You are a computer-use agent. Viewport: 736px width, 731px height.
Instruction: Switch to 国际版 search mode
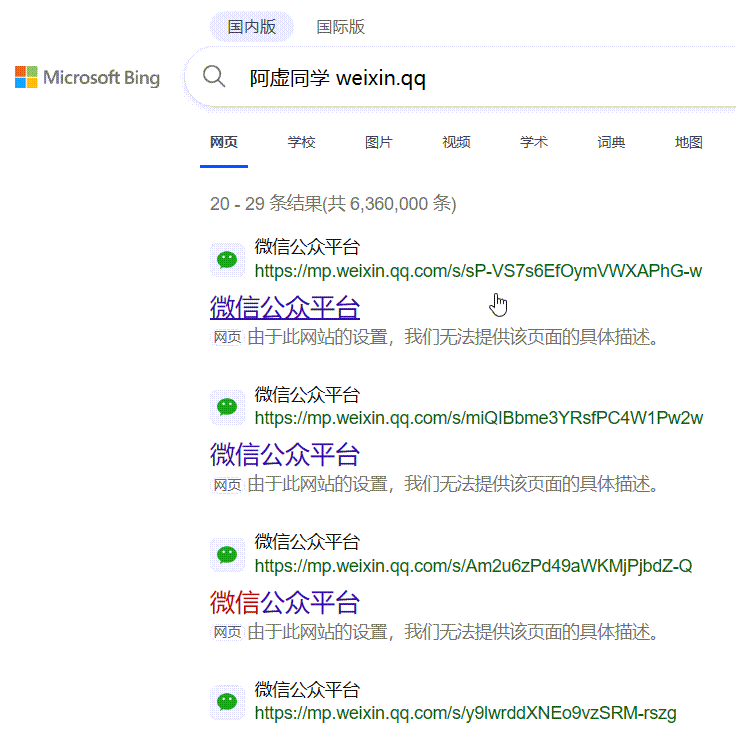tap(340, 27)
